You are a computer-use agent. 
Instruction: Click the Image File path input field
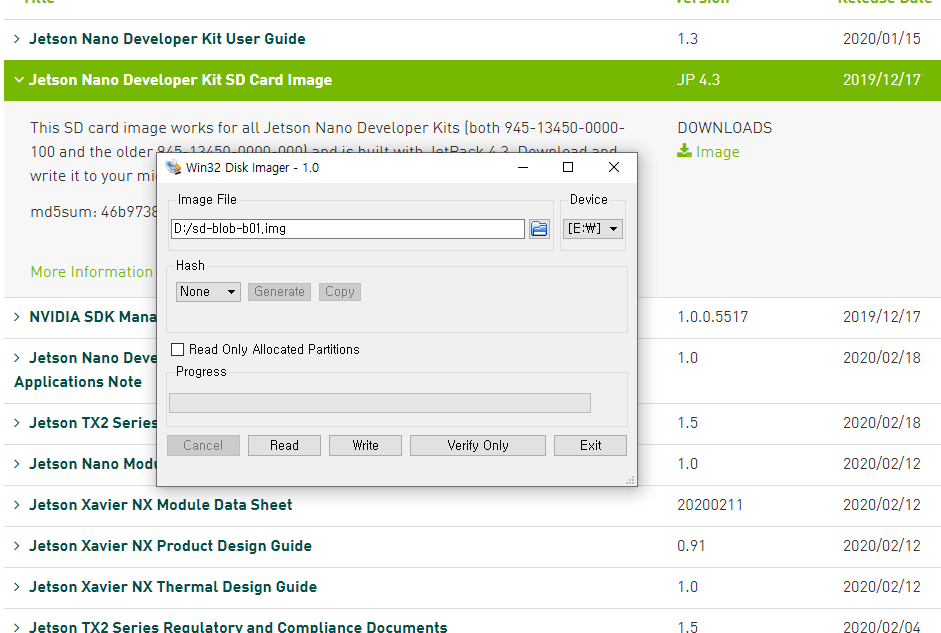[x=348, y=229]
